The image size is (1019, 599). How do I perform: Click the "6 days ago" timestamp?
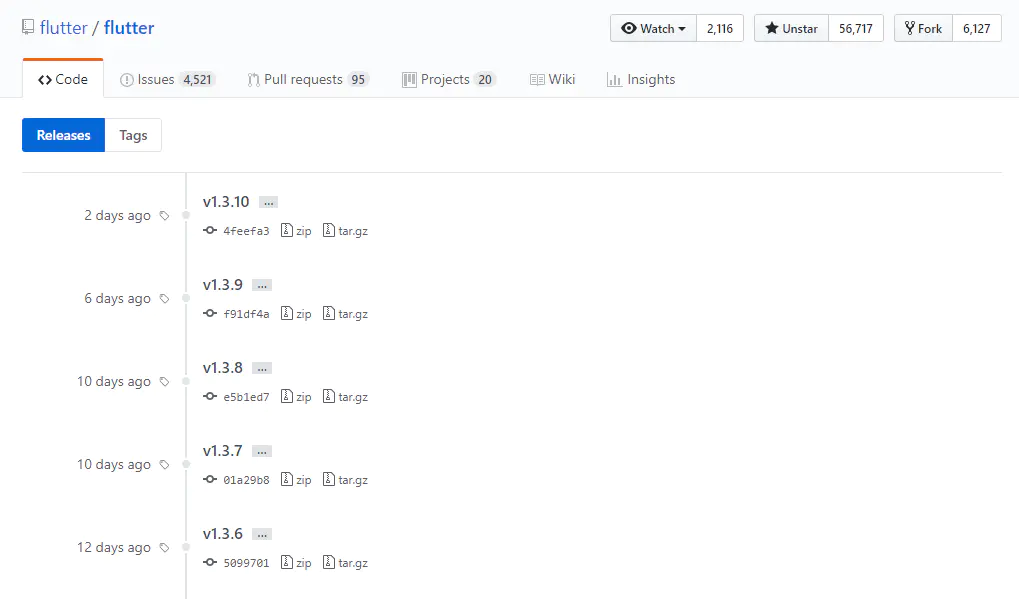pyautogui.click(x=117, y=299)
